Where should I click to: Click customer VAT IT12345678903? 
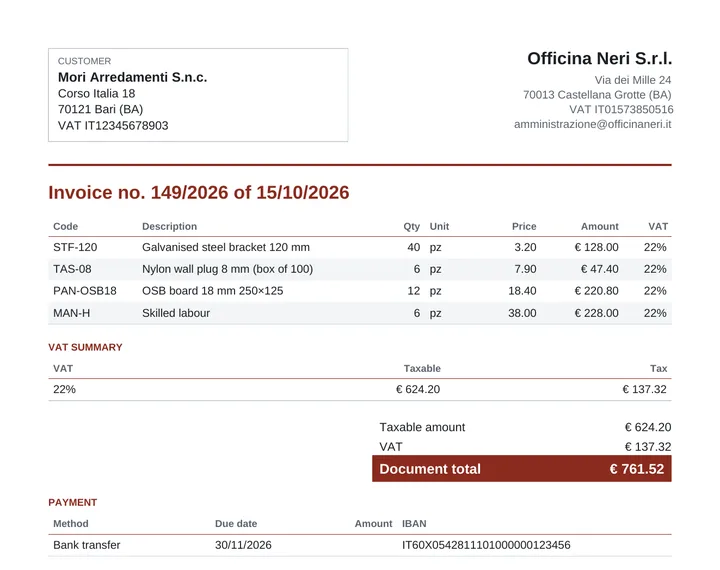coord(113,125)
